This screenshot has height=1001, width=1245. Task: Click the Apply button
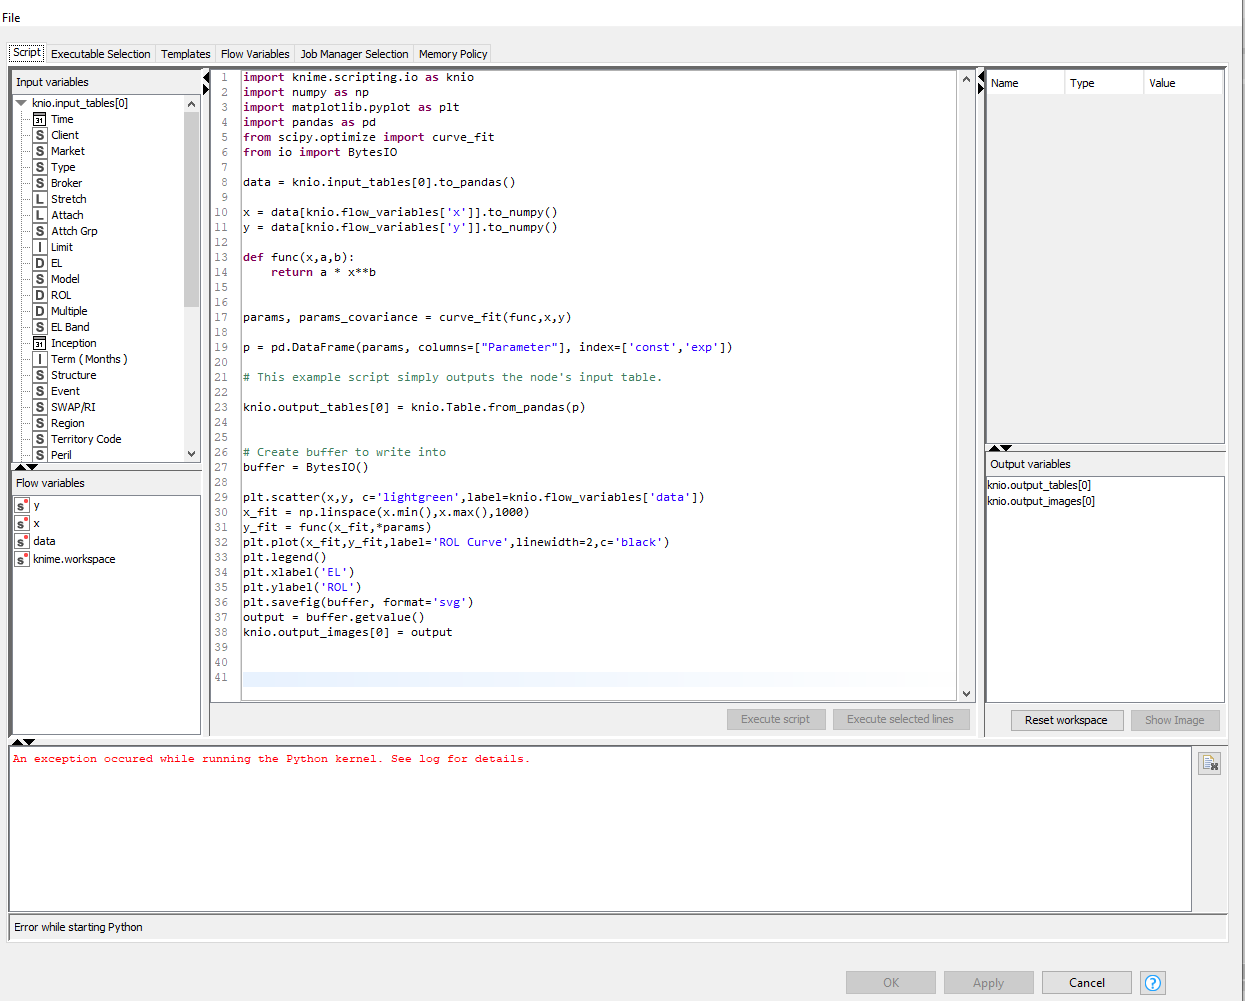pyautogui.click(x=988, y=983)
